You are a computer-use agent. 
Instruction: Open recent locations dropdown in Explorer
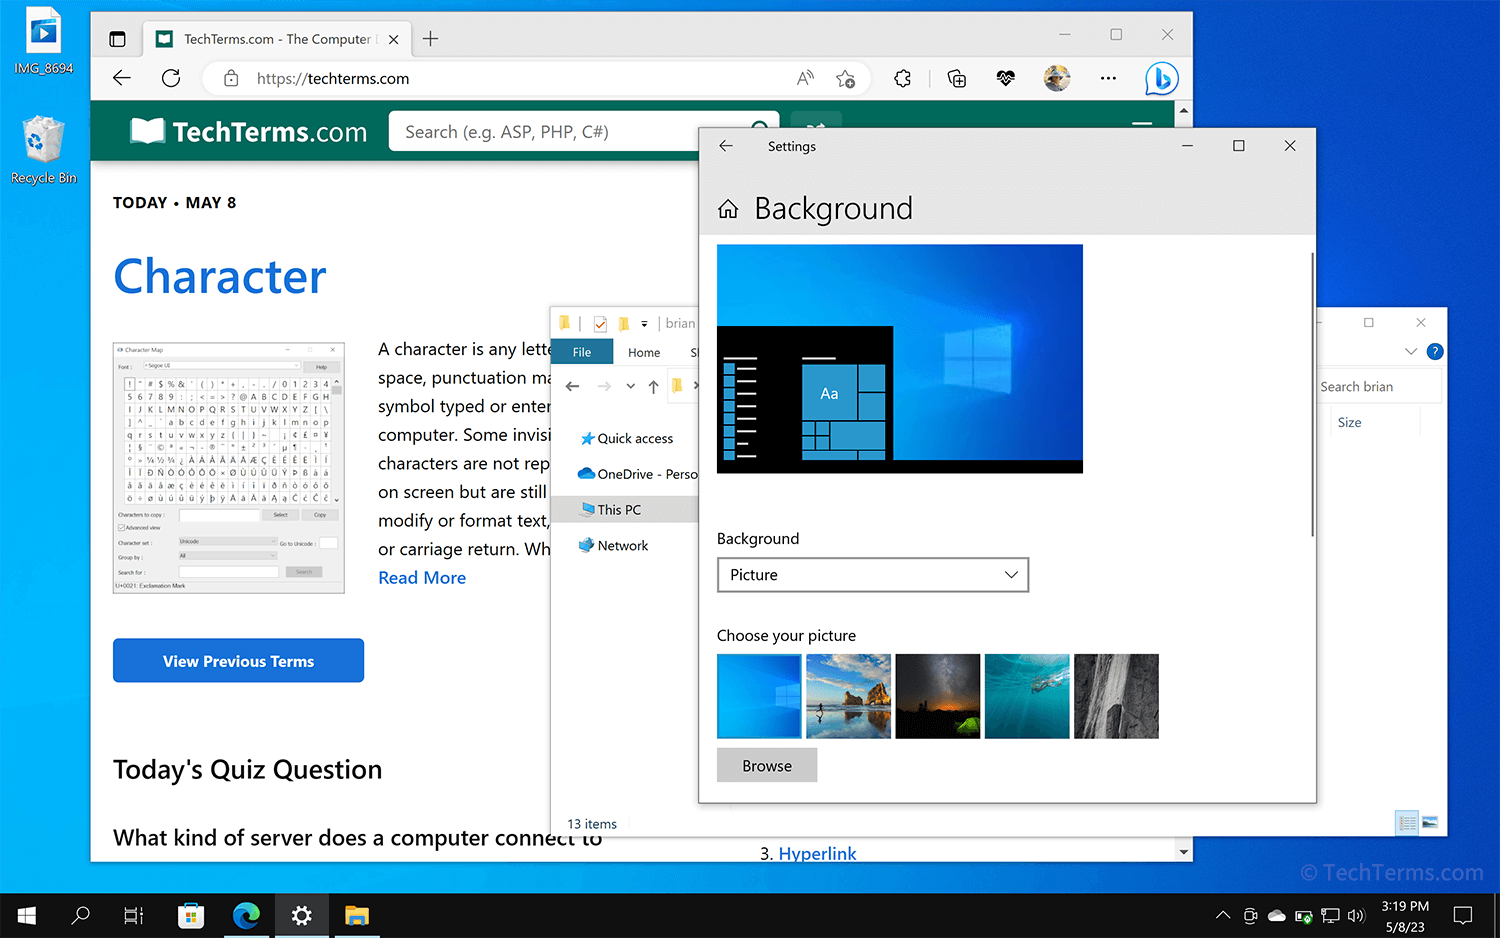pyautogui.click(x=630, y=386)
